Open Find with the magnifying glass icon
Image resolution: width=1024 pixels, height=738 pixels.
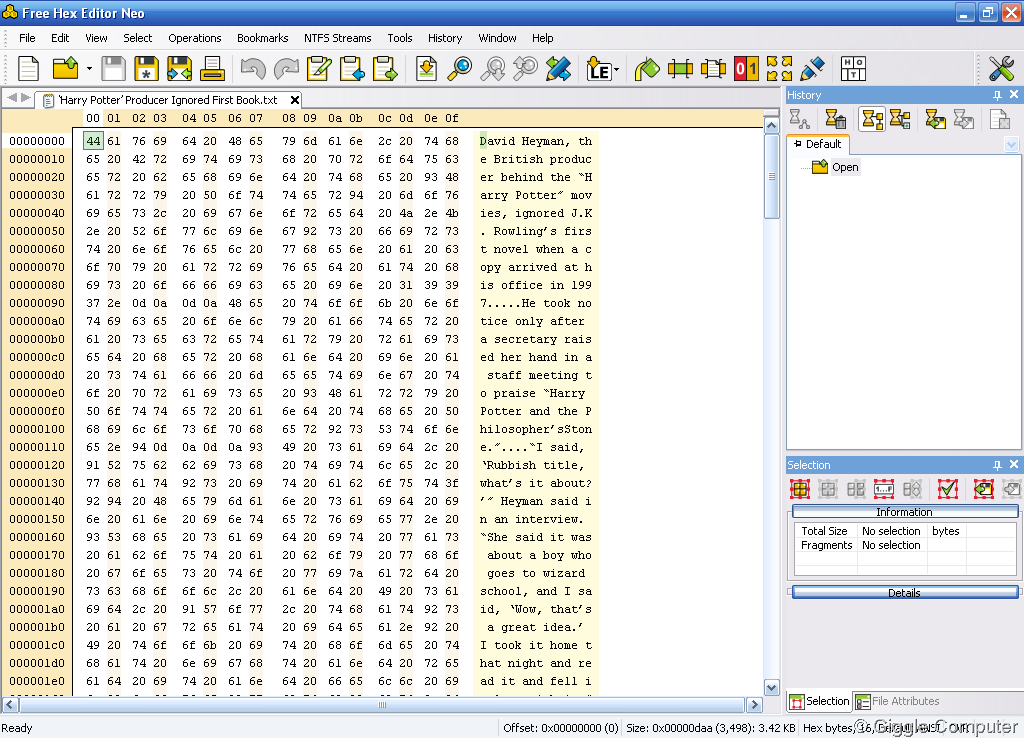(x=460, y=68)
